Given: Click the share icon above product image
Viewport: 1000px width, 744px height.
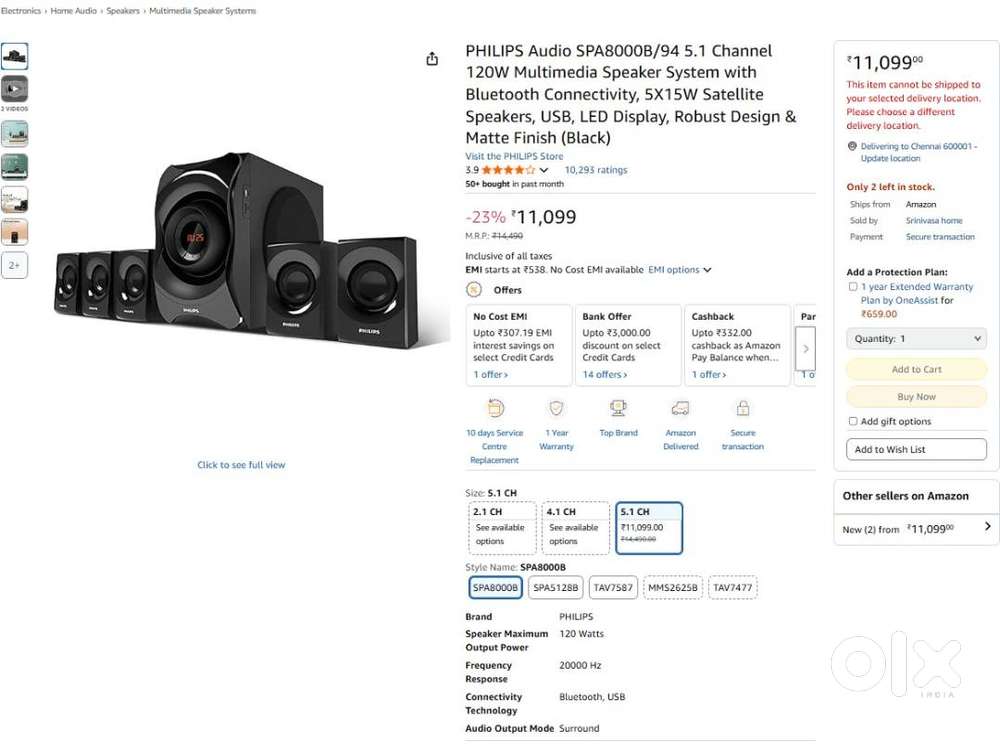Looking at the screenshot, I should (x=432, y=59).
